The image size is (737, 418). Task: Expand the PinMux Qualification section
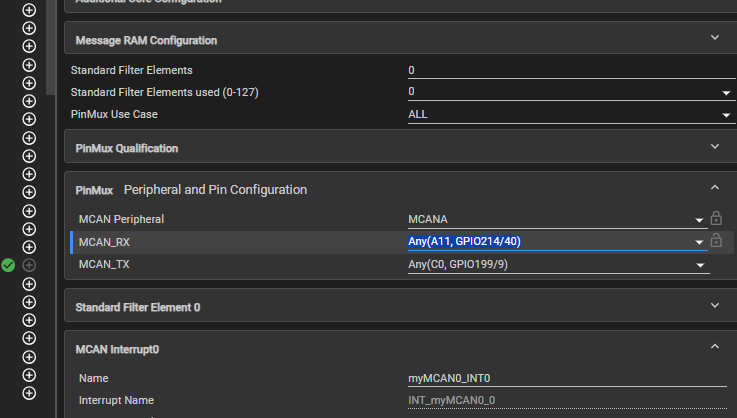point(714,146)
